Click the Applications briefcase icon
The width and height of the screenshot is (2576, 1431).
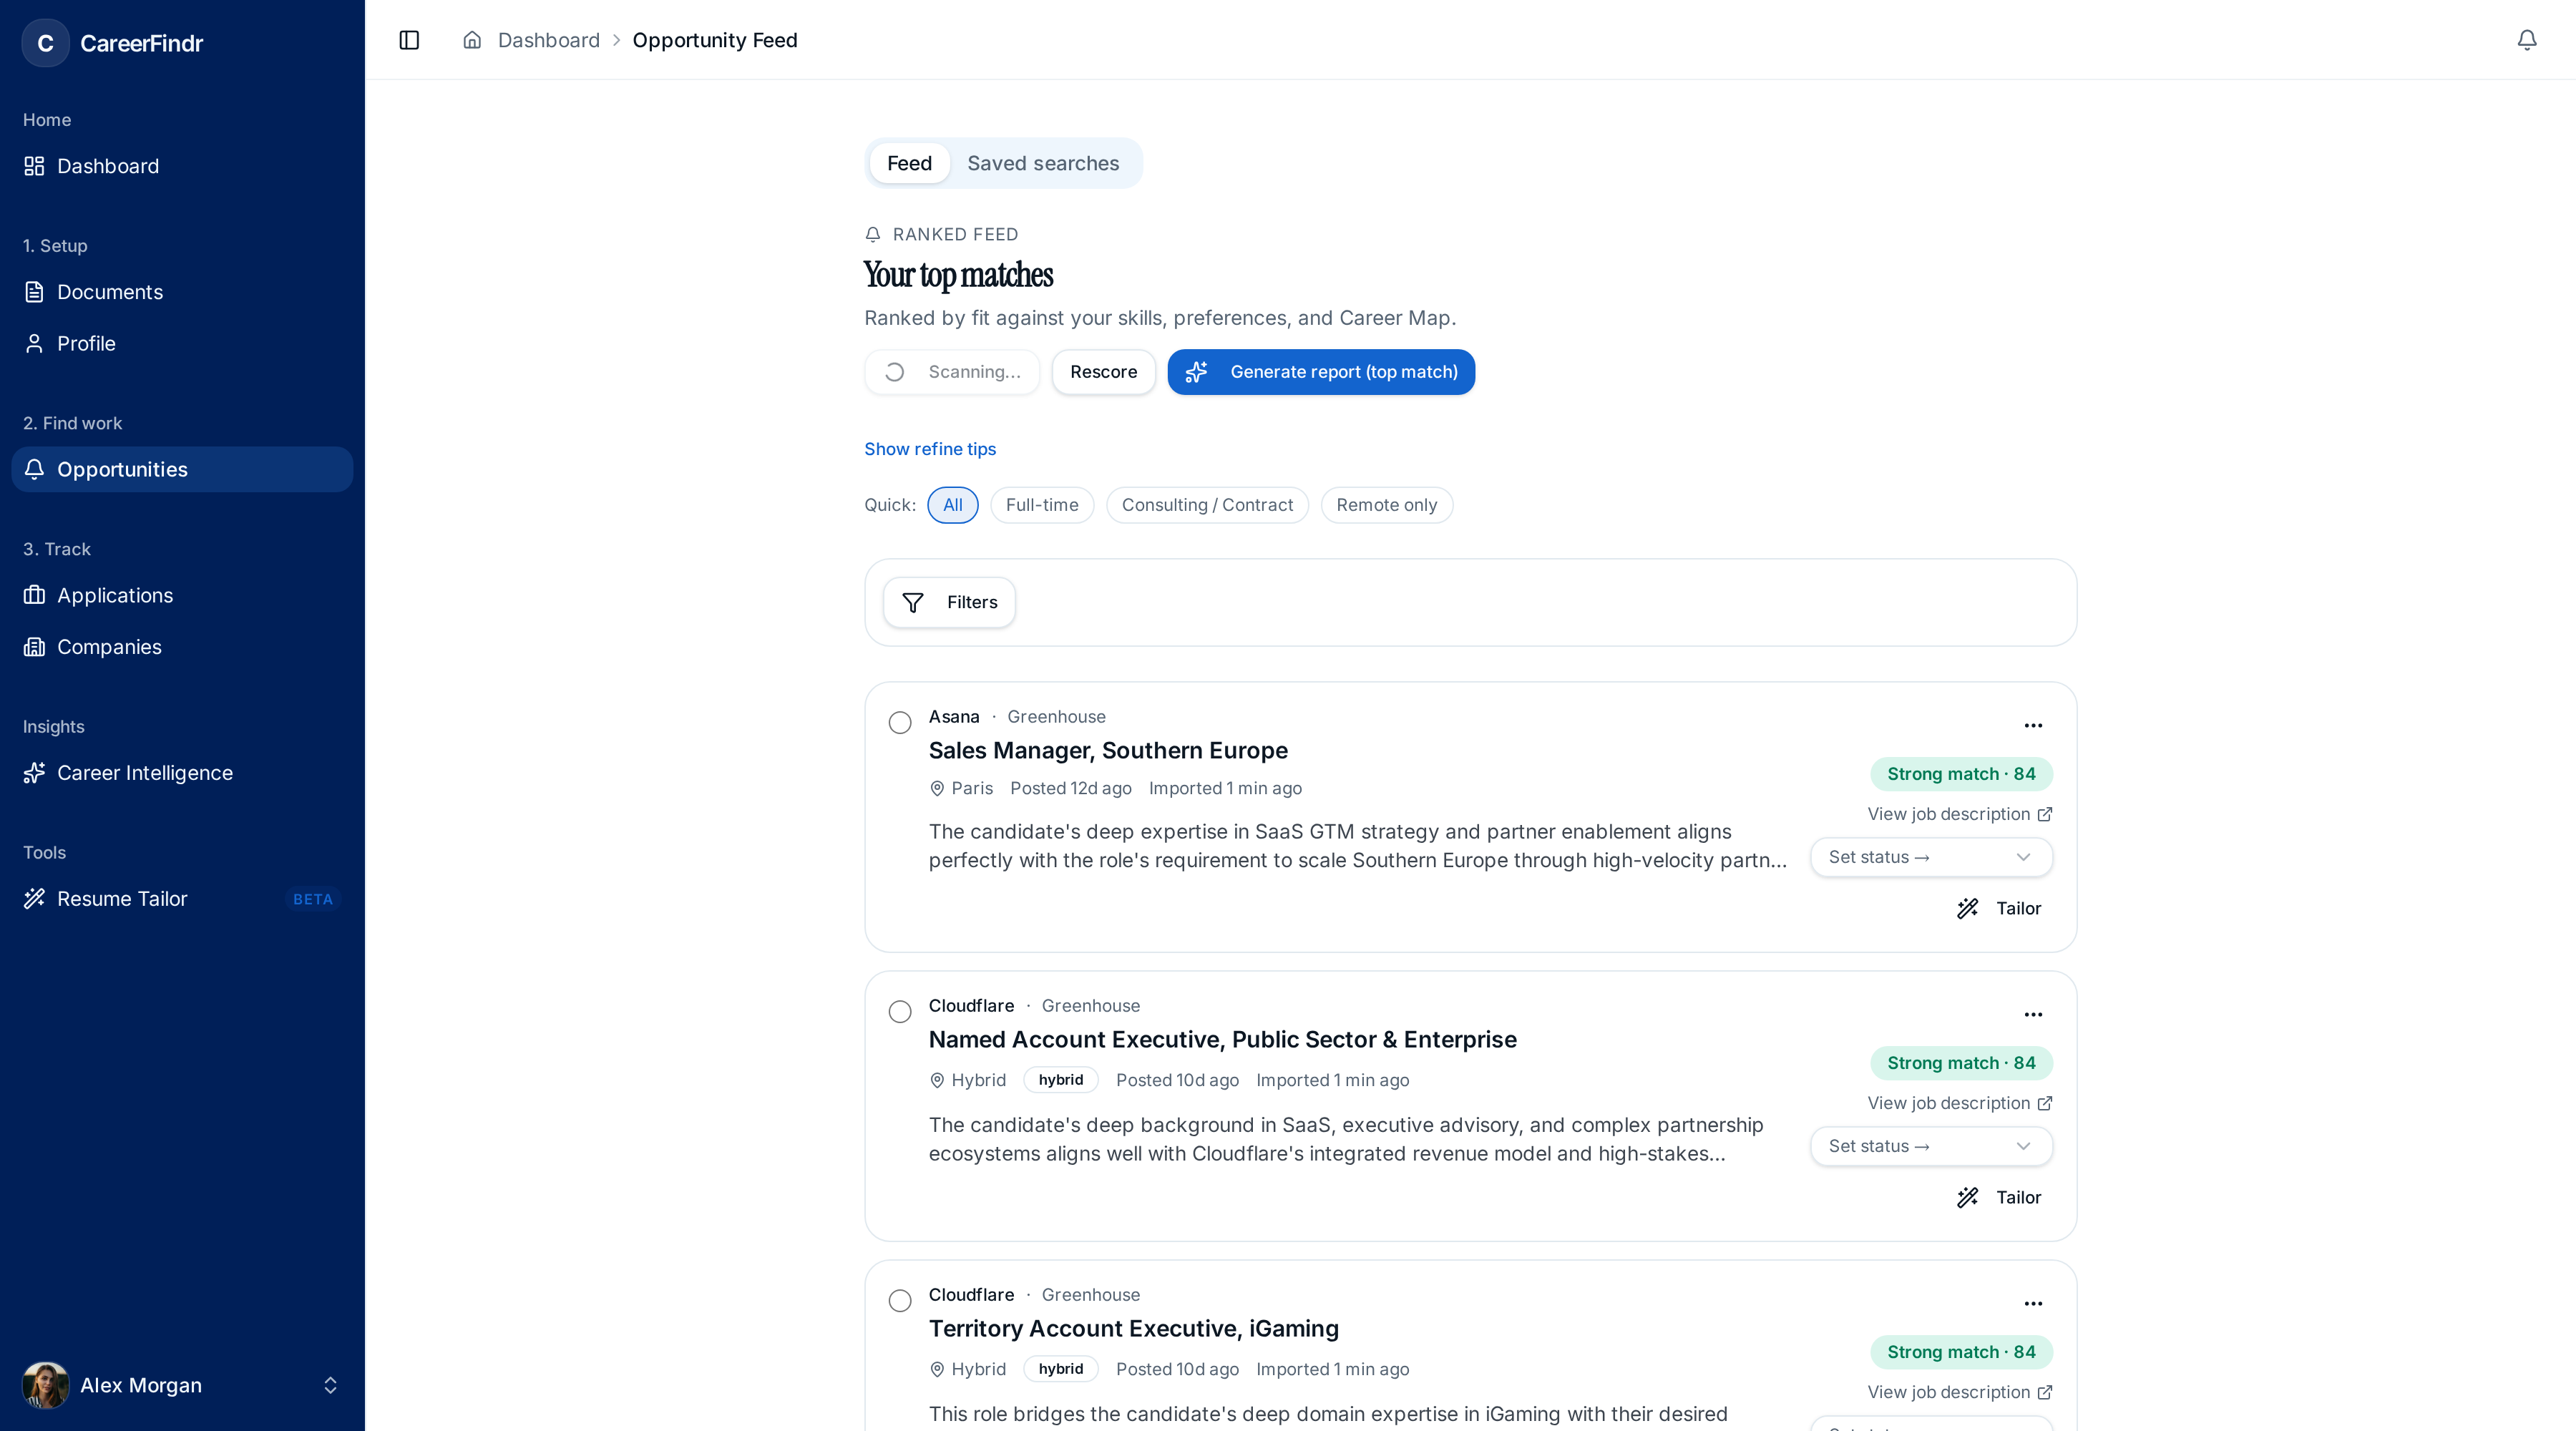34,595
